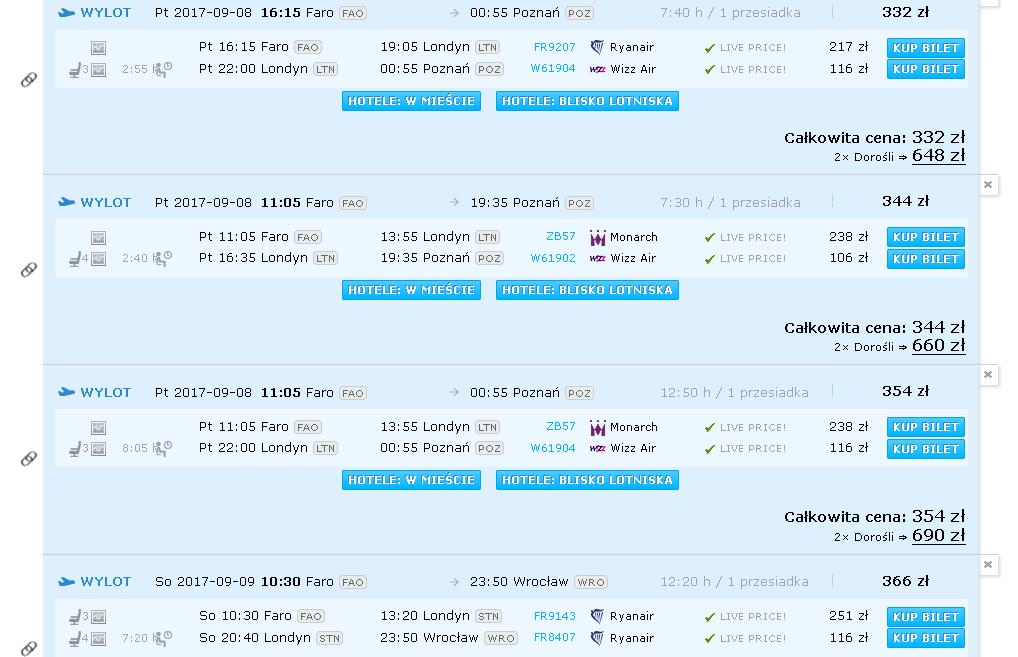Click 648 zł total for two adults
1018x657 pixels.
tap(938, 156)
